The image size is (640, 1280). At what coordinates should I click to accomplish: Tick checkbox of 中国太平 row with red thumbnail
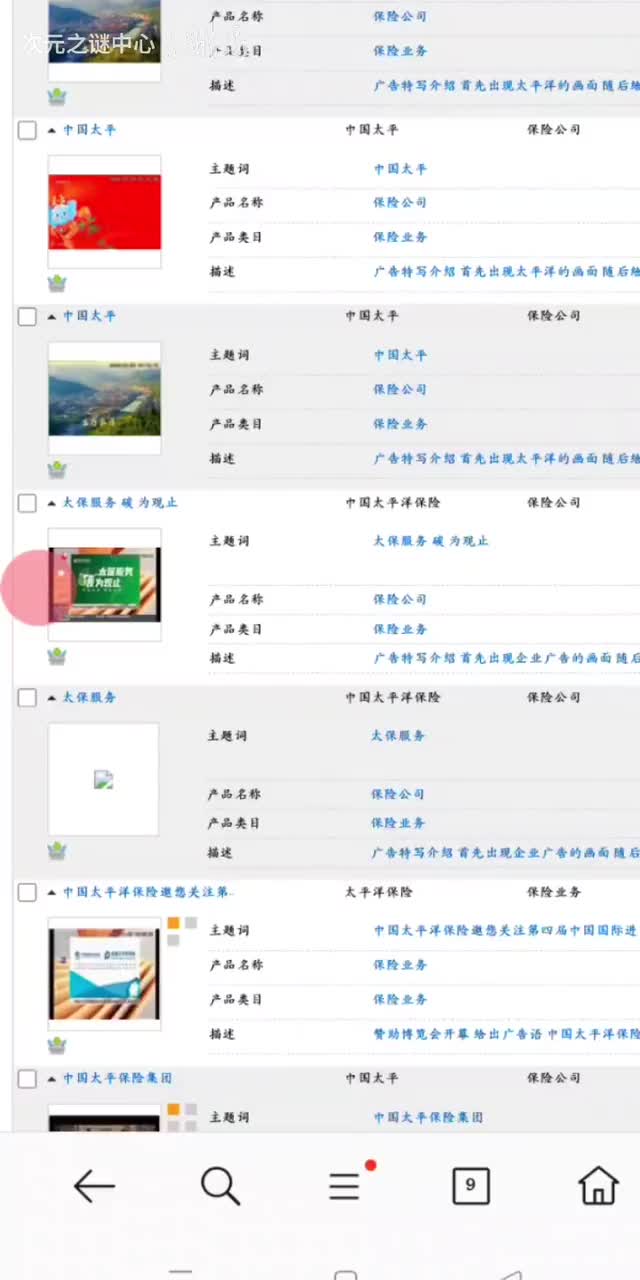(27, 130)
